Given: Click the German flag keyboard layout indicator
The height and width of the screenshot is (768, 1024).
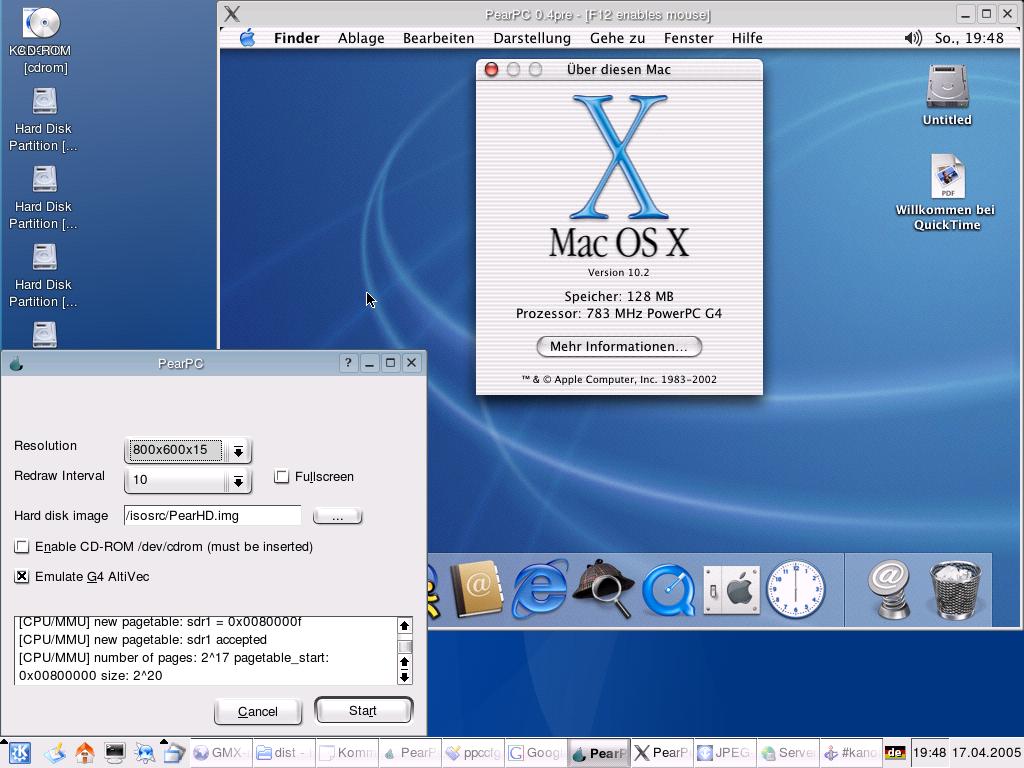Looking at the screenshot, I should (x=895, y=753).
